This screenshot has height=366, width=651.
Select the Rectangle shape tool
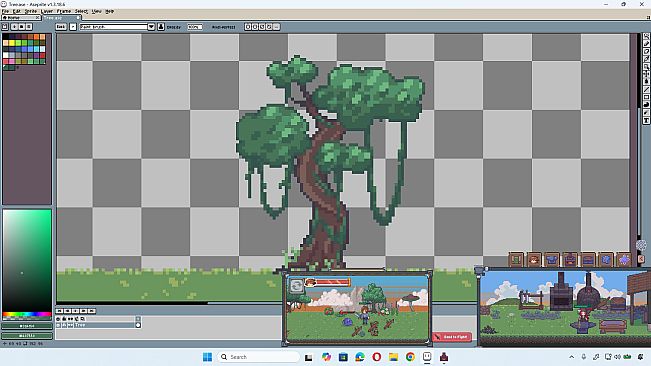tap(646, 97)
